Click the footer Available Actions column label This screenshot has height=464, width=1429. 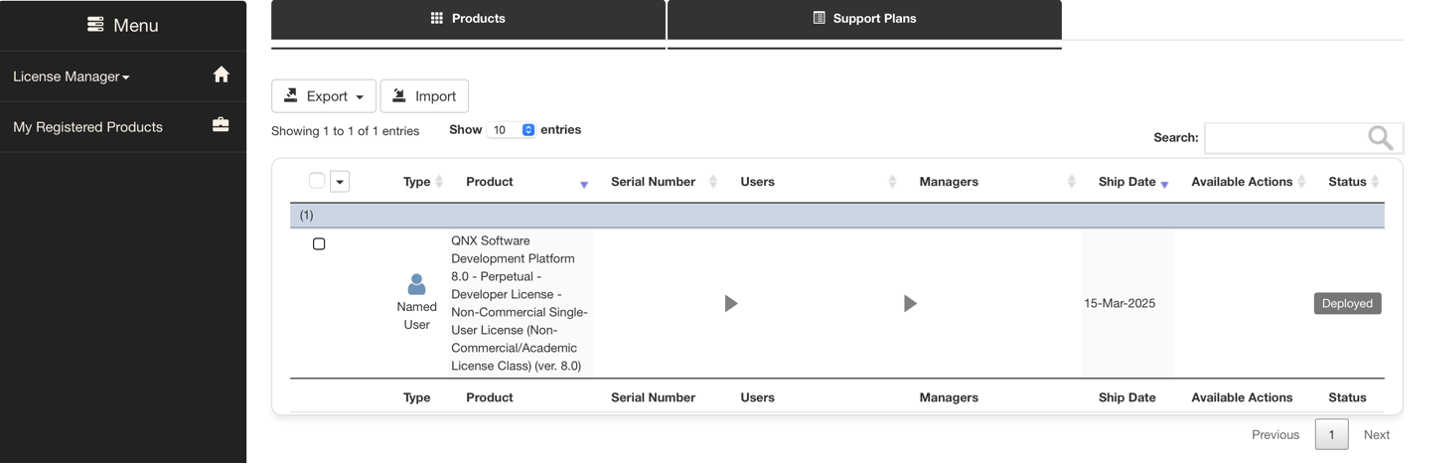click(1242, 397)
